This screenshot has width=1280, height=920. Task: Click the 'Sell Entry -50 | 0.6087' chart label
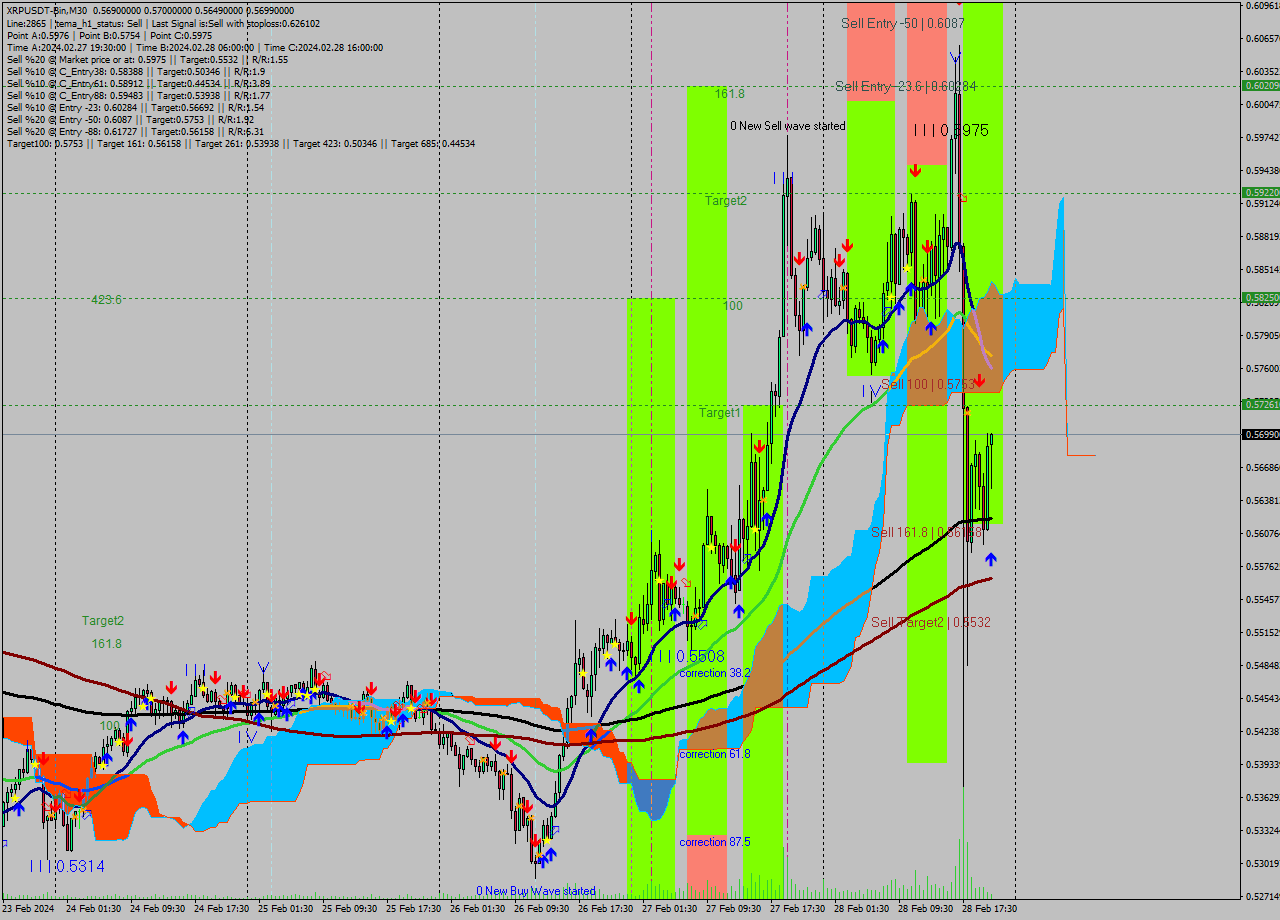point(903,22)
